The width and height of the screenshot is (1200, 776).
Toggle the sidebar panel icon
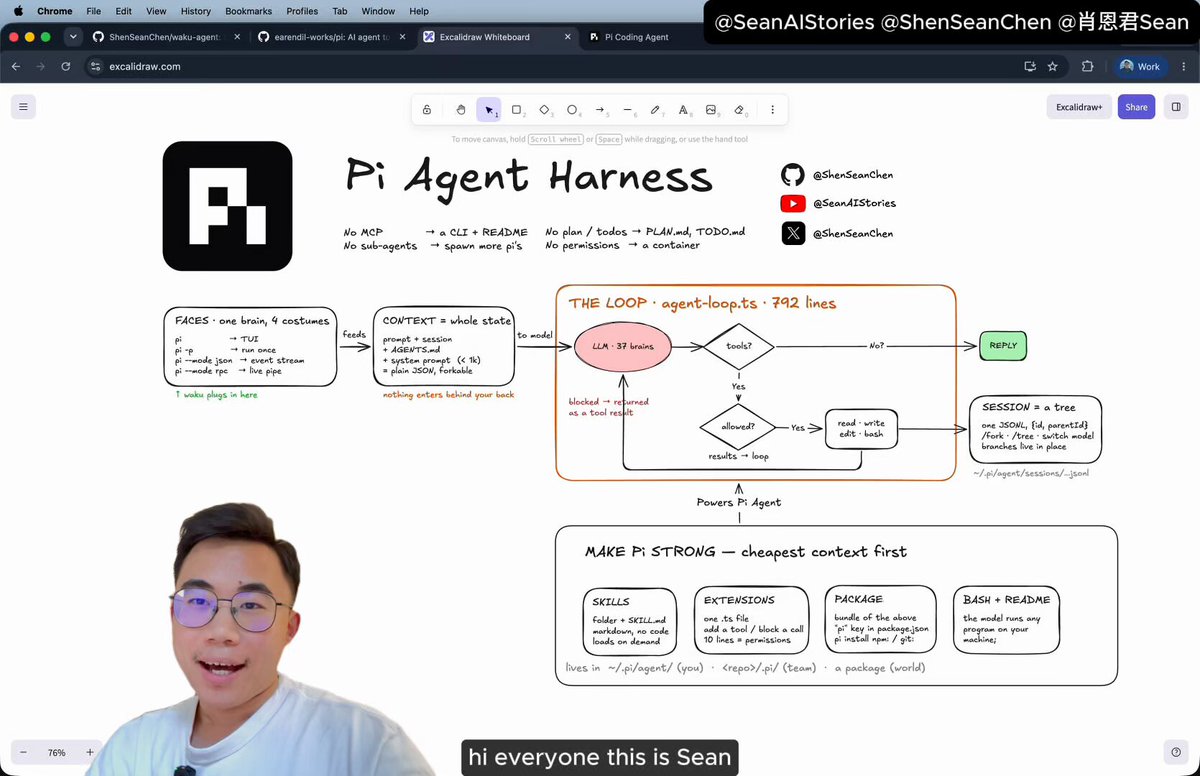point(1176,107)
